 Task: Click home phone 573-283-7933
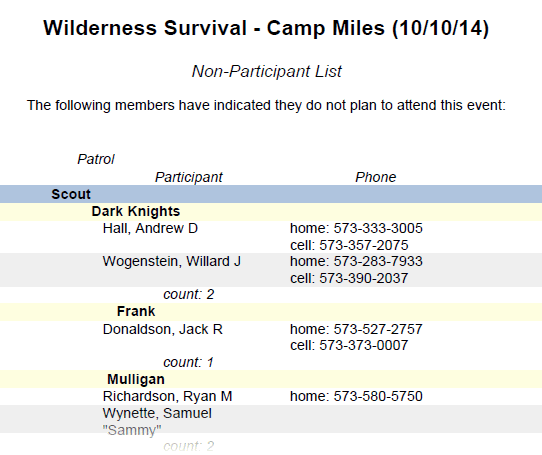(x=378, y=261)
